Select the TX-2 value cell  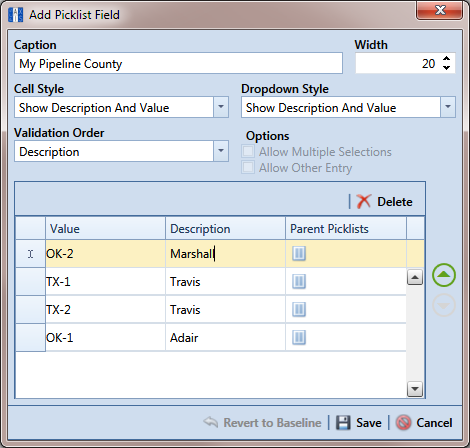click(105, 310)
